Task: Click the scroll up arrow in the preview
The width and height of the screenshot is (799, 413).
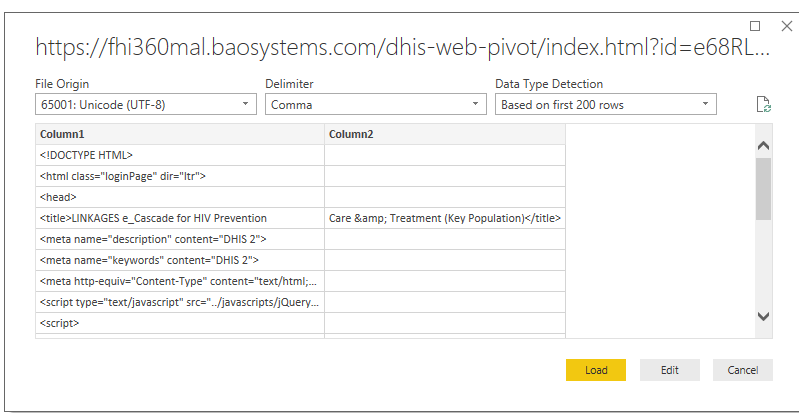Action: (763, 145)
